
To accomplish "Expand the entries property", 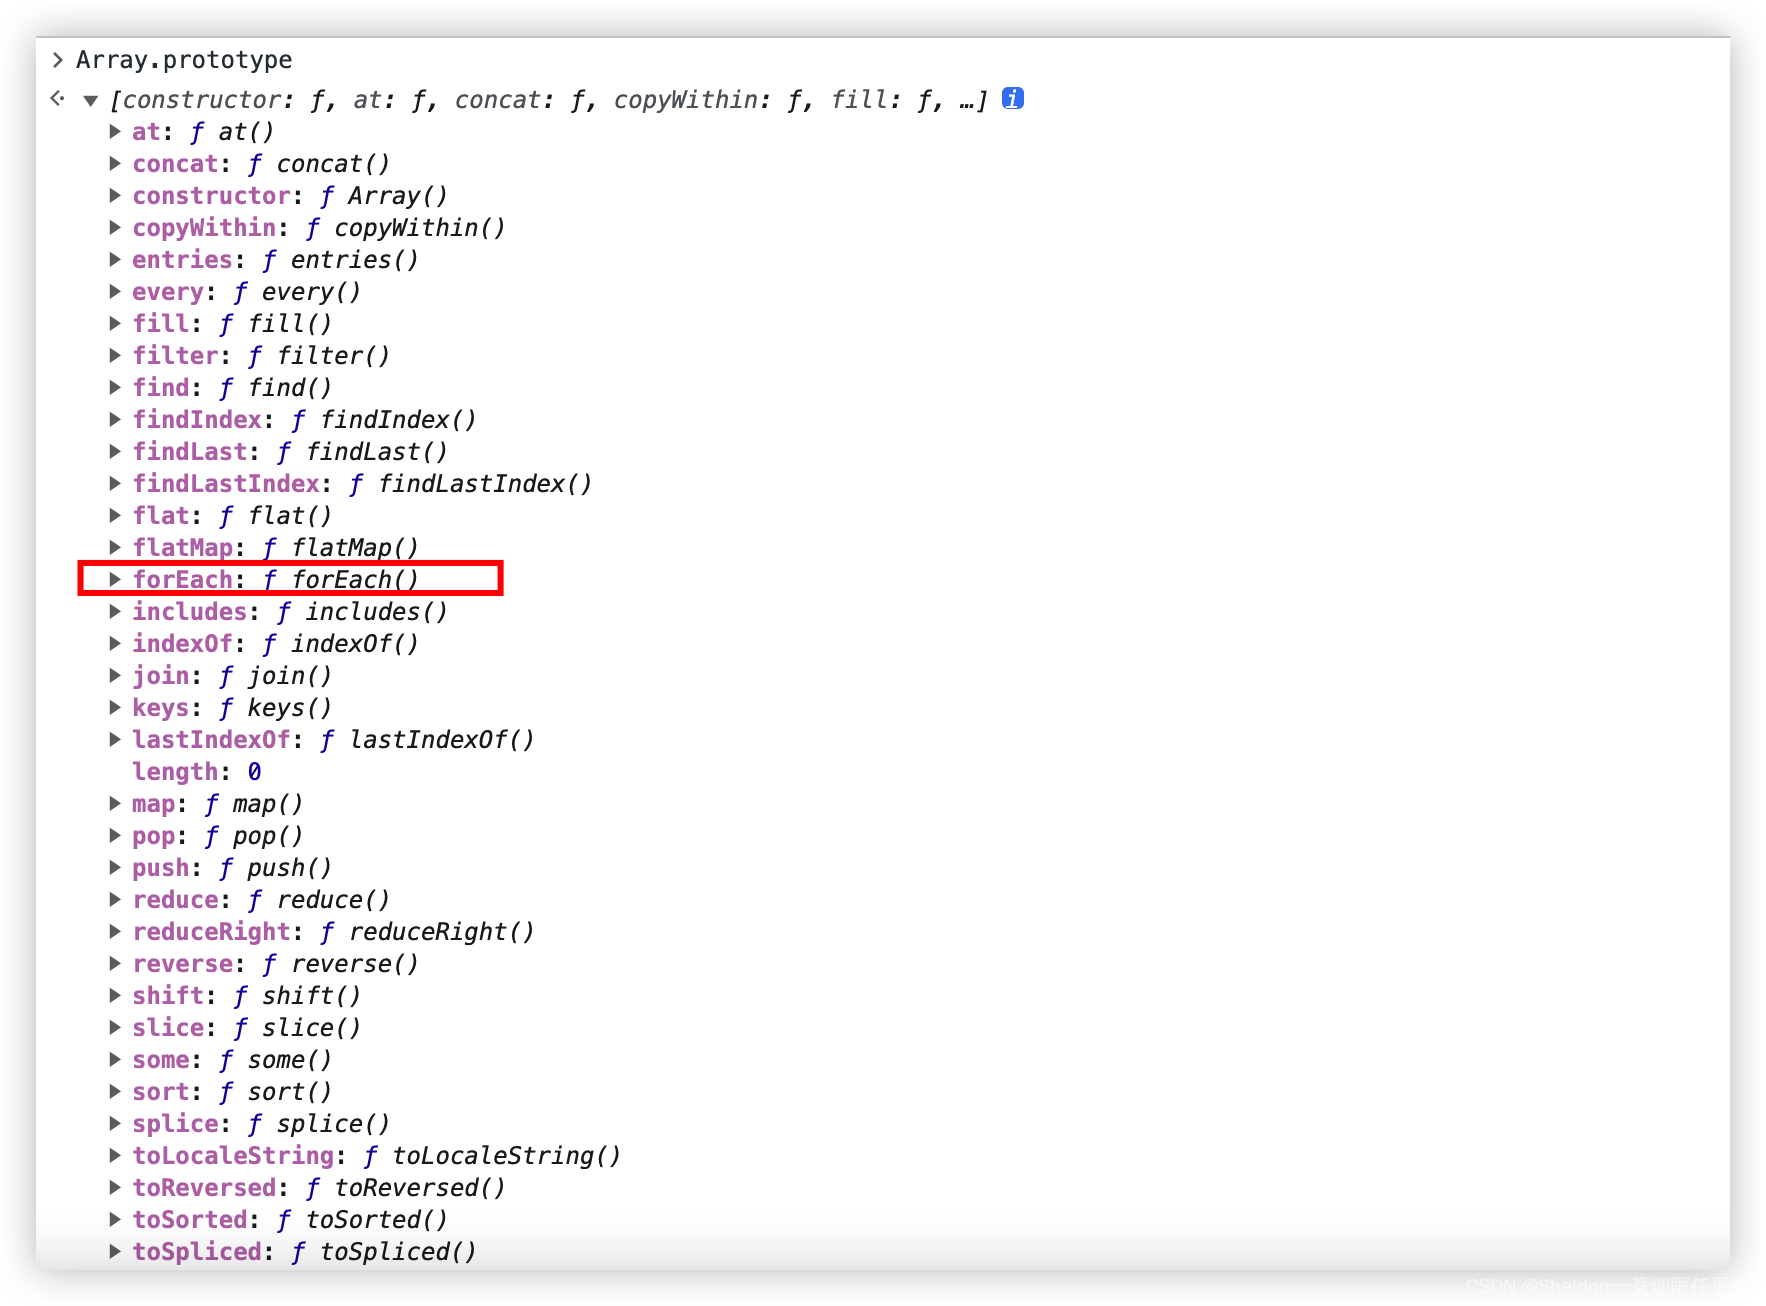I will 115,259.
